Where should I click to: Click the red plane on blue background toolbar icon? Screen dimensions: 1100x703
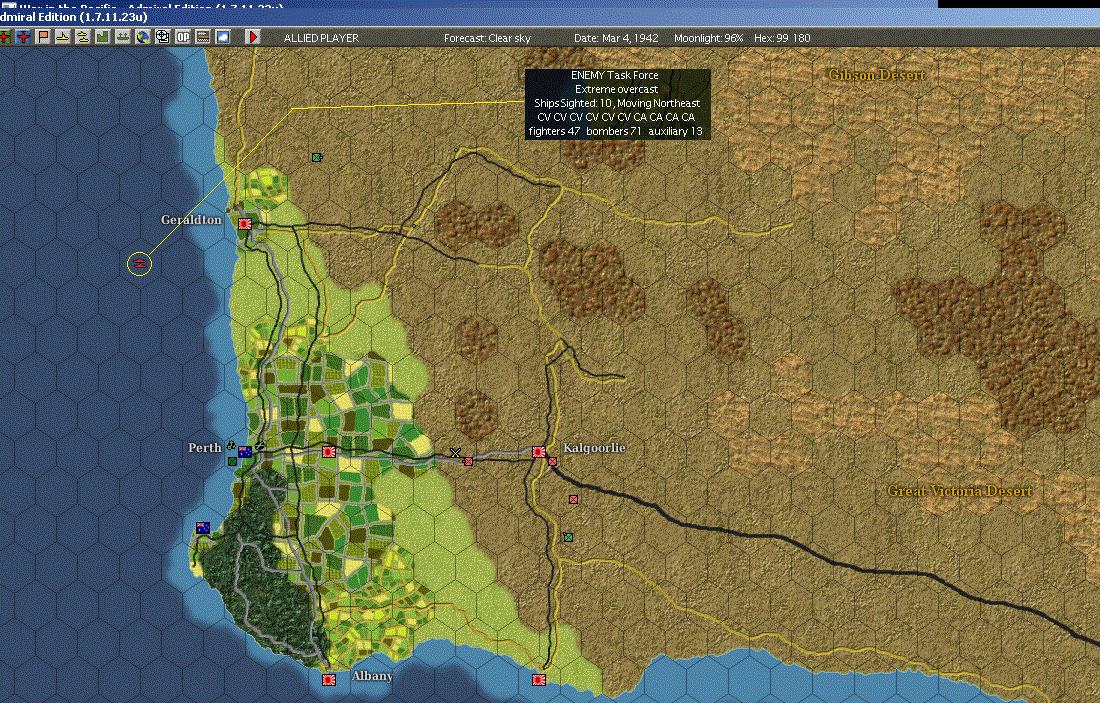(24, 37)
